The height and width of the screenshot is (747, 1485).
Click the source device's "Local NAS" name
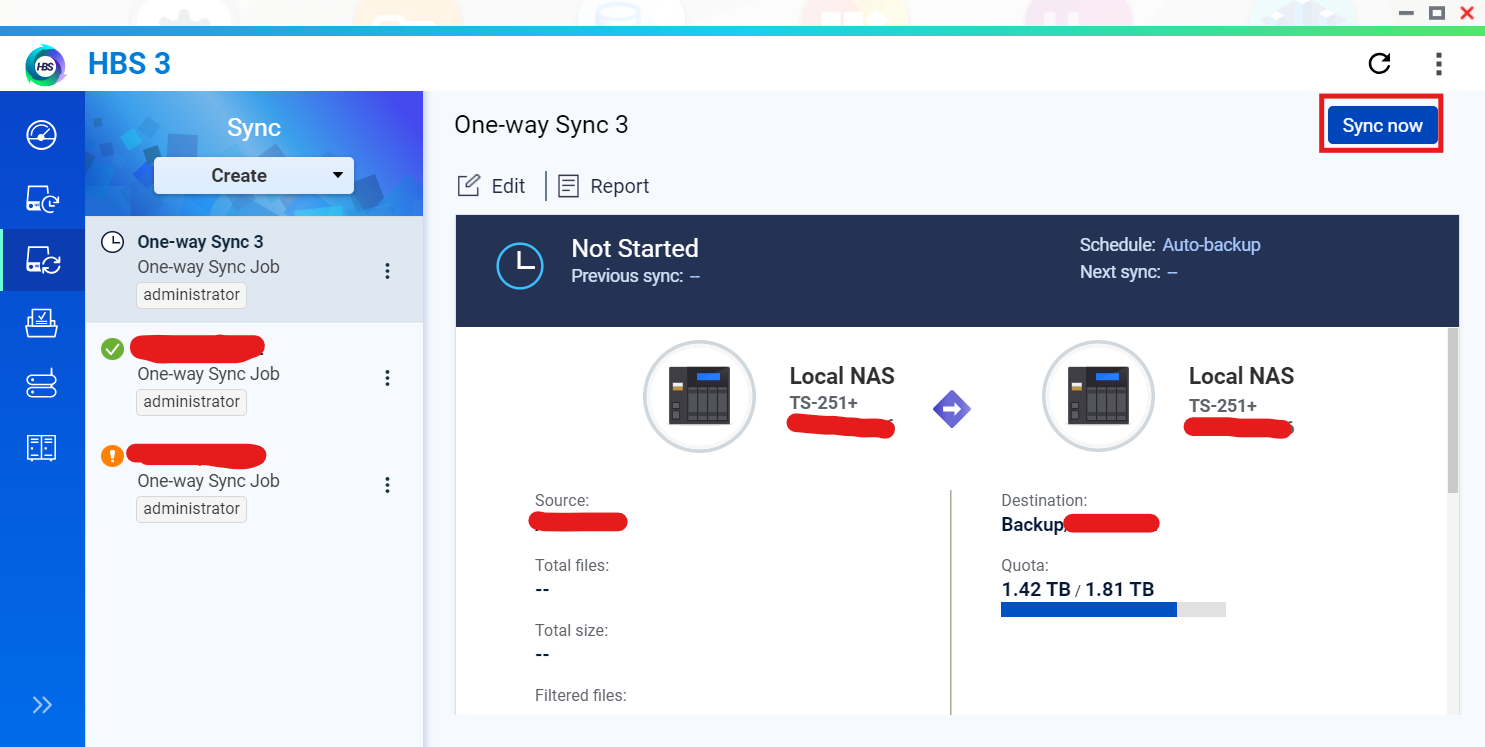tap(842, 376)
